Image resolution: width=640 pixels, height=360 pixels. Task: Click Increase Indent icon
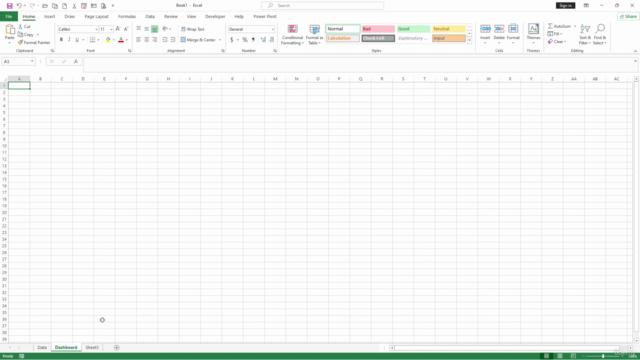click(173, 40)
